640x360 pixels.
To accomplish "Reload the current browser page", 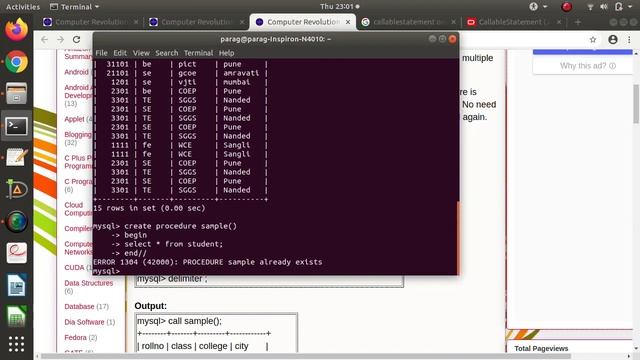I will [x=76, y=40].
